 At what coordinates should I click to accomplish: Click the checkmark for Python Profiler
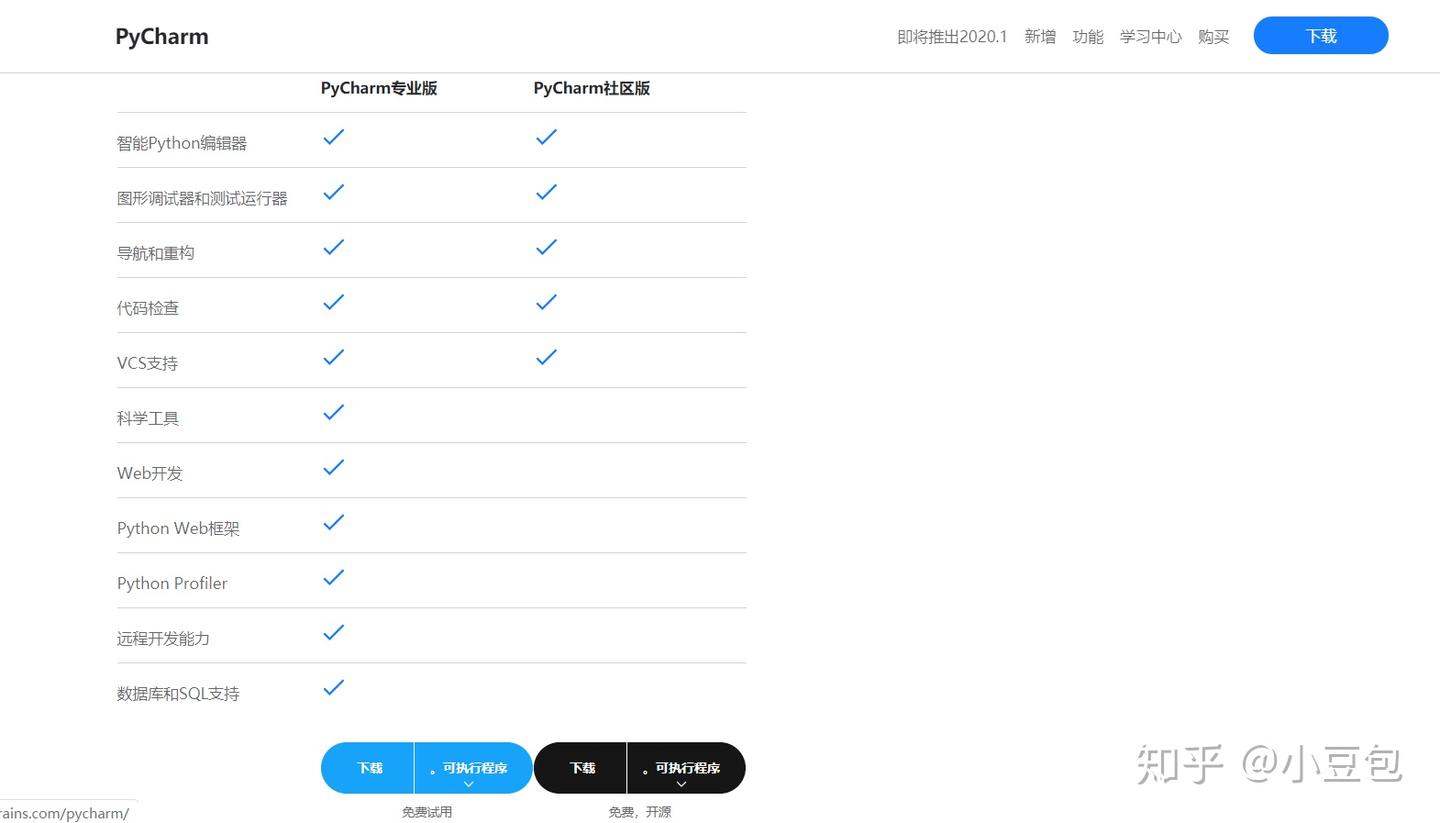(x=334, y=577)
